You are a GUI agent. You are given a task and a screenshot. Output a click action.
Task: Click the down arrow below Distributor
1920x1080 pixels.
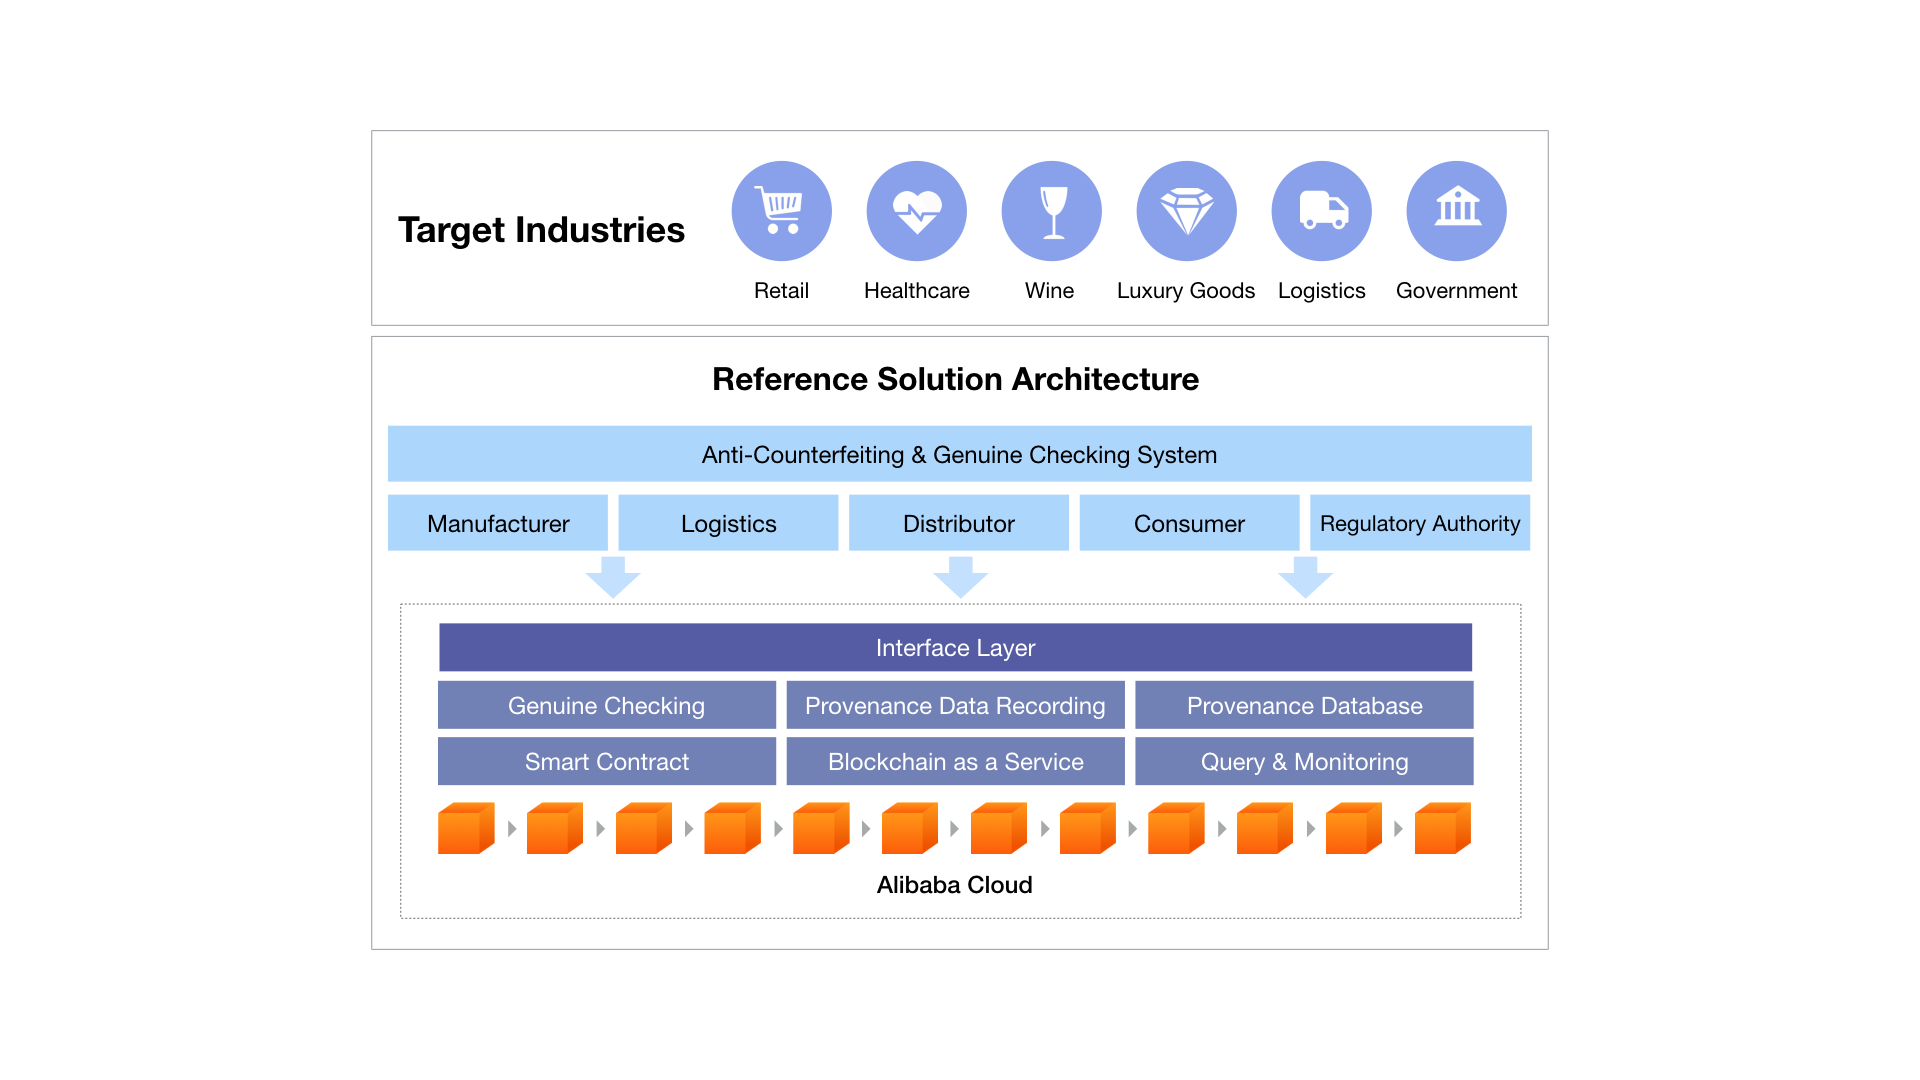[961, 577]
